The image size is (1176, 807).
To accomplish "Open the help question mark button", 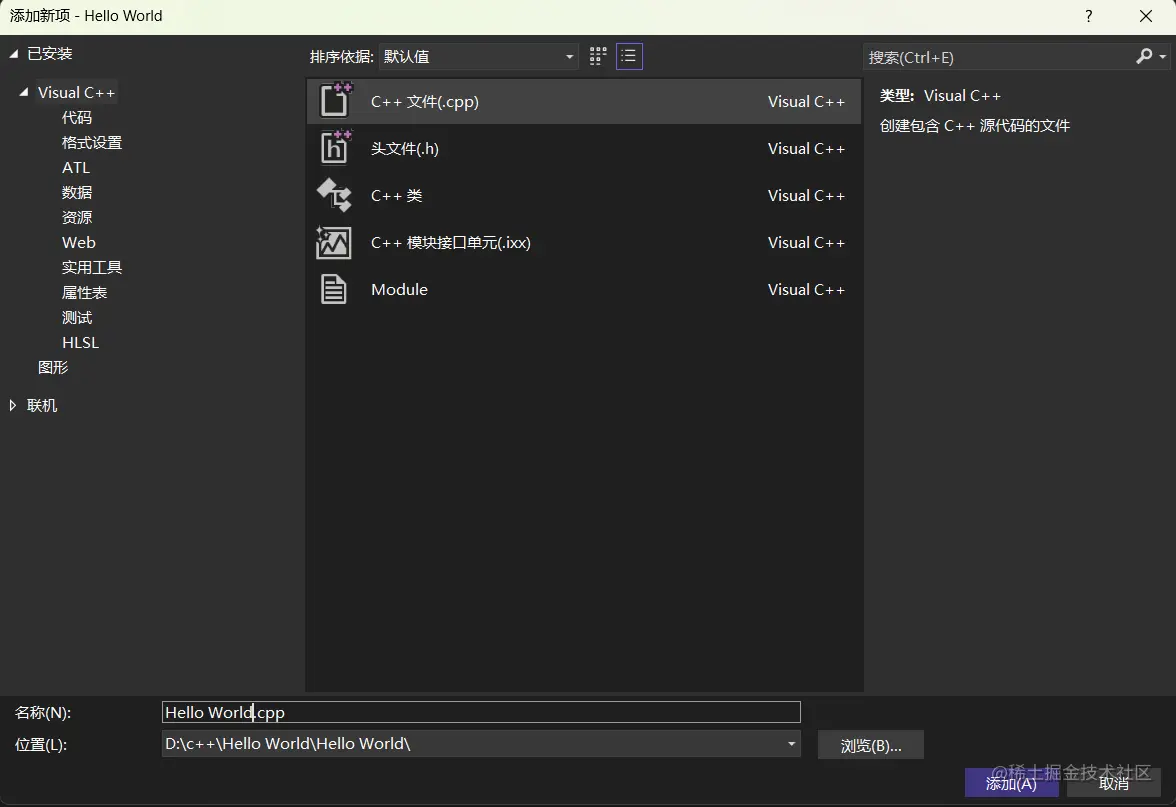I will [x=1088, y=16].
